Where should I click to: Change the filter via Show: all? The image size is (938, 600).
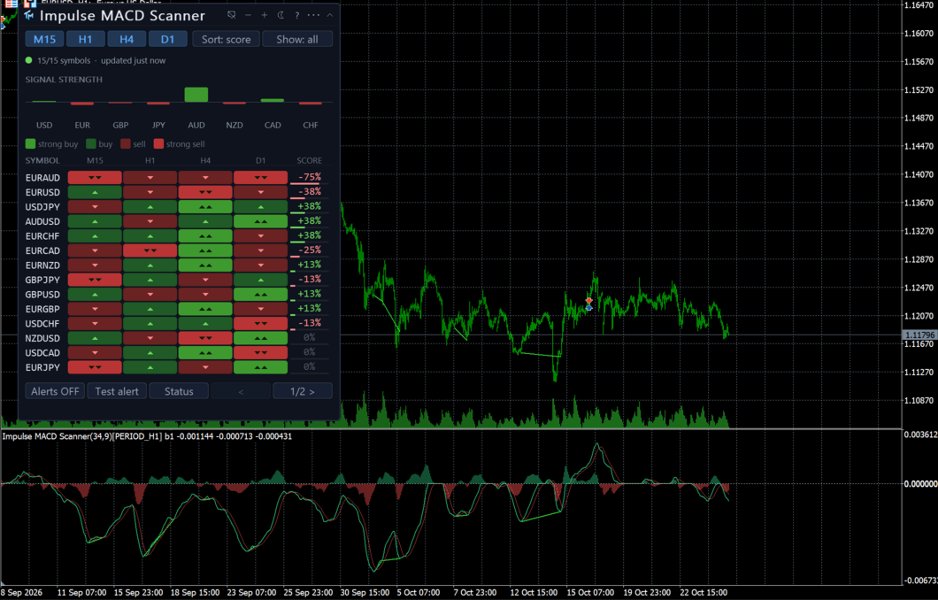[297, 39]
